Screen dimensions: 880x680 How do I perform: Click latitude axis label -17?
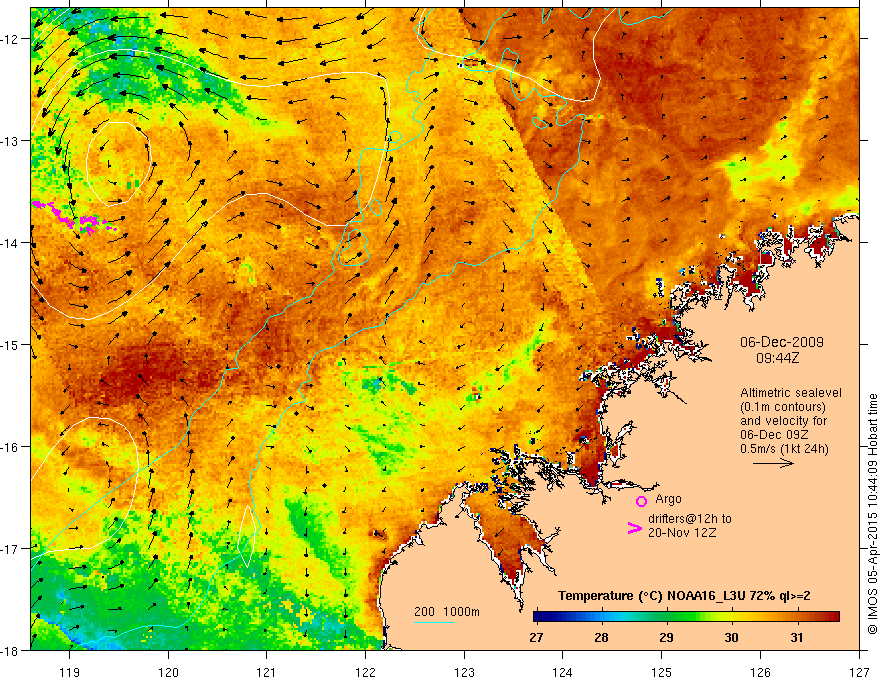(10, 549)
